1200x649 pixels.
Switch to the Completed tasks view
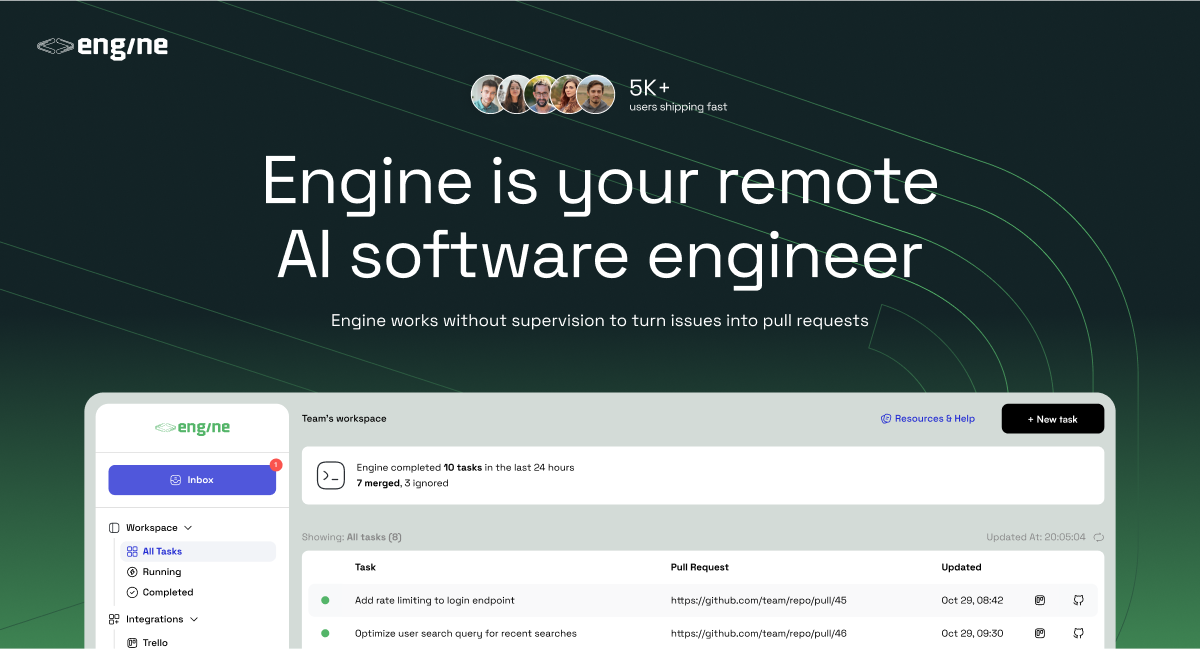167,592
